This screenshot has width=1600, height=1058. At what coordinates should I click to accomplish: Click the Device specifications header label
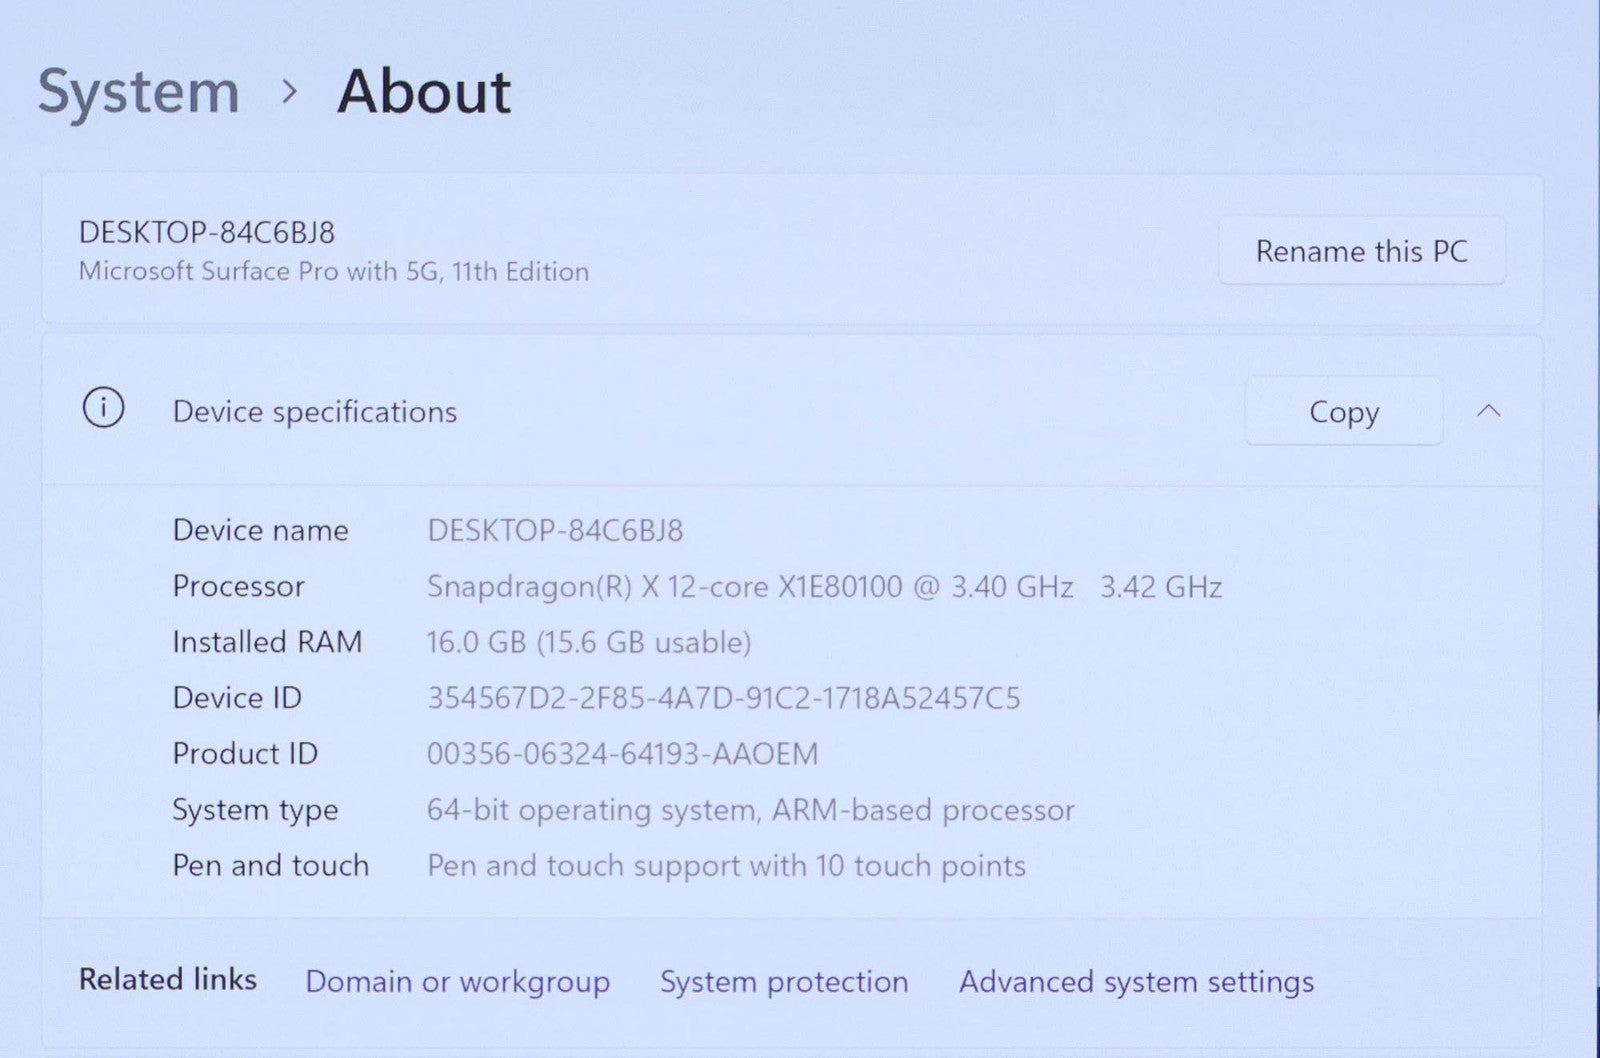point(314,412)
